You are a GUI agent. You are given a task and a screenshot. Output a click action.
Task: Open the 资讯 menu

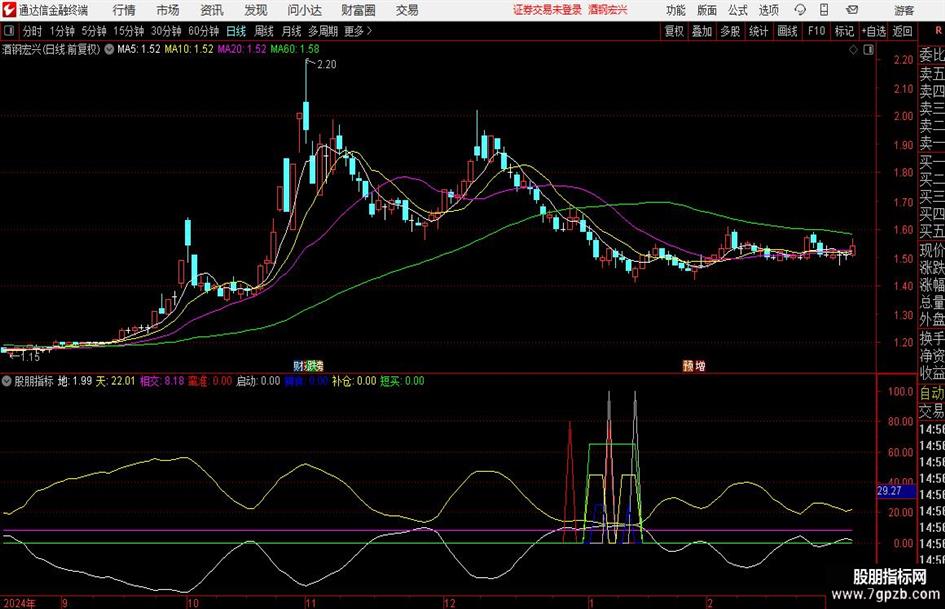tap(212, 10)
